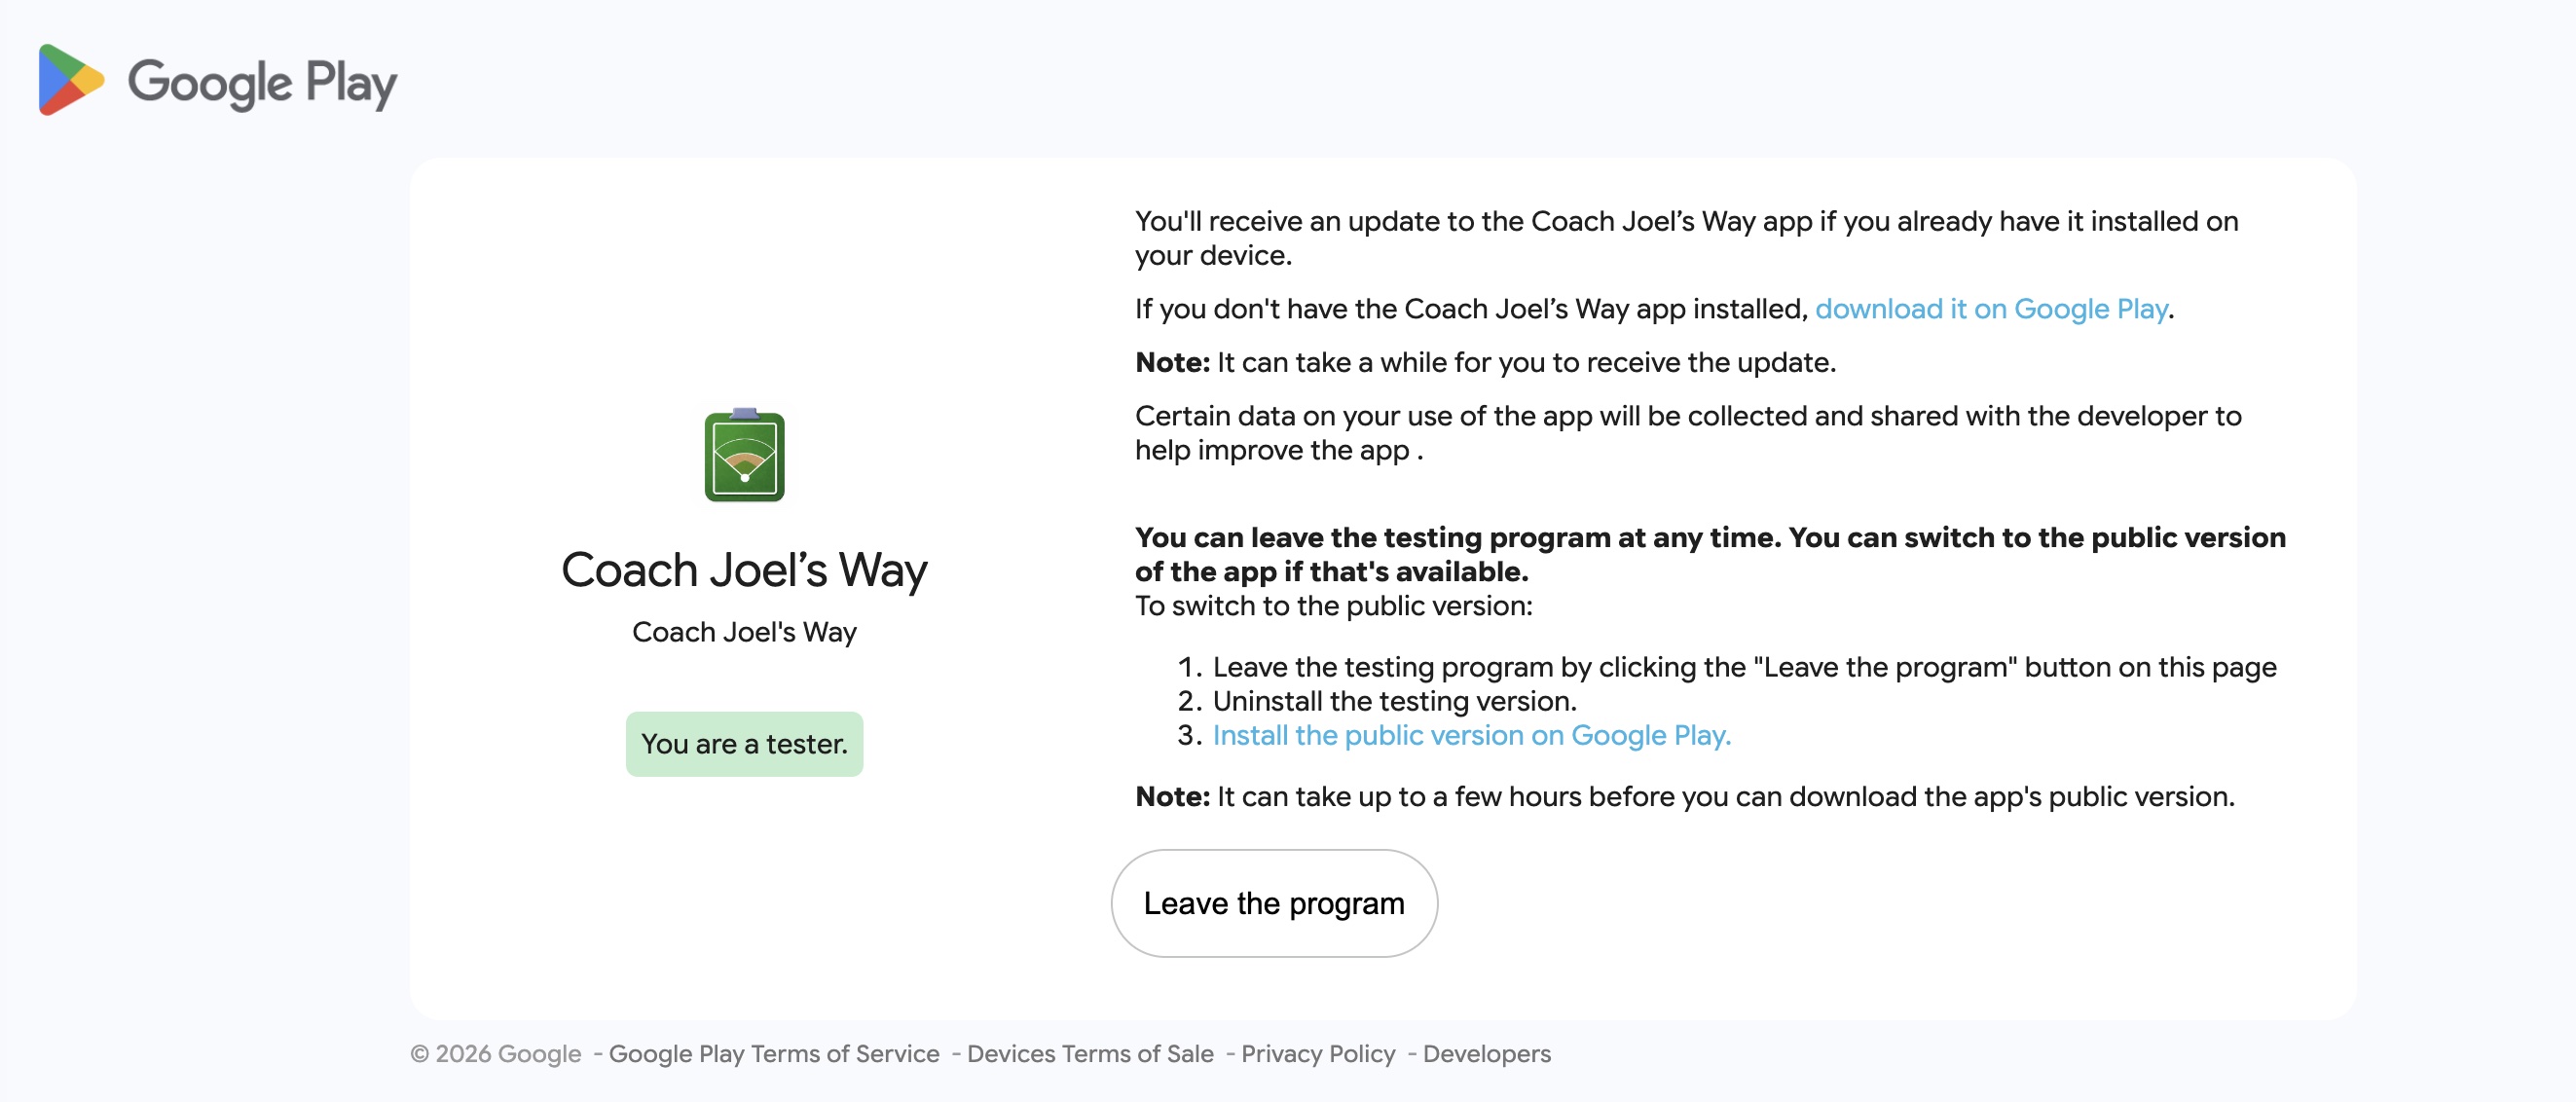Image resolution: width=2576 pixels, height=1102 pixels.
Task: Open Install the public version on Google Play link
Action: [1472, 735]
